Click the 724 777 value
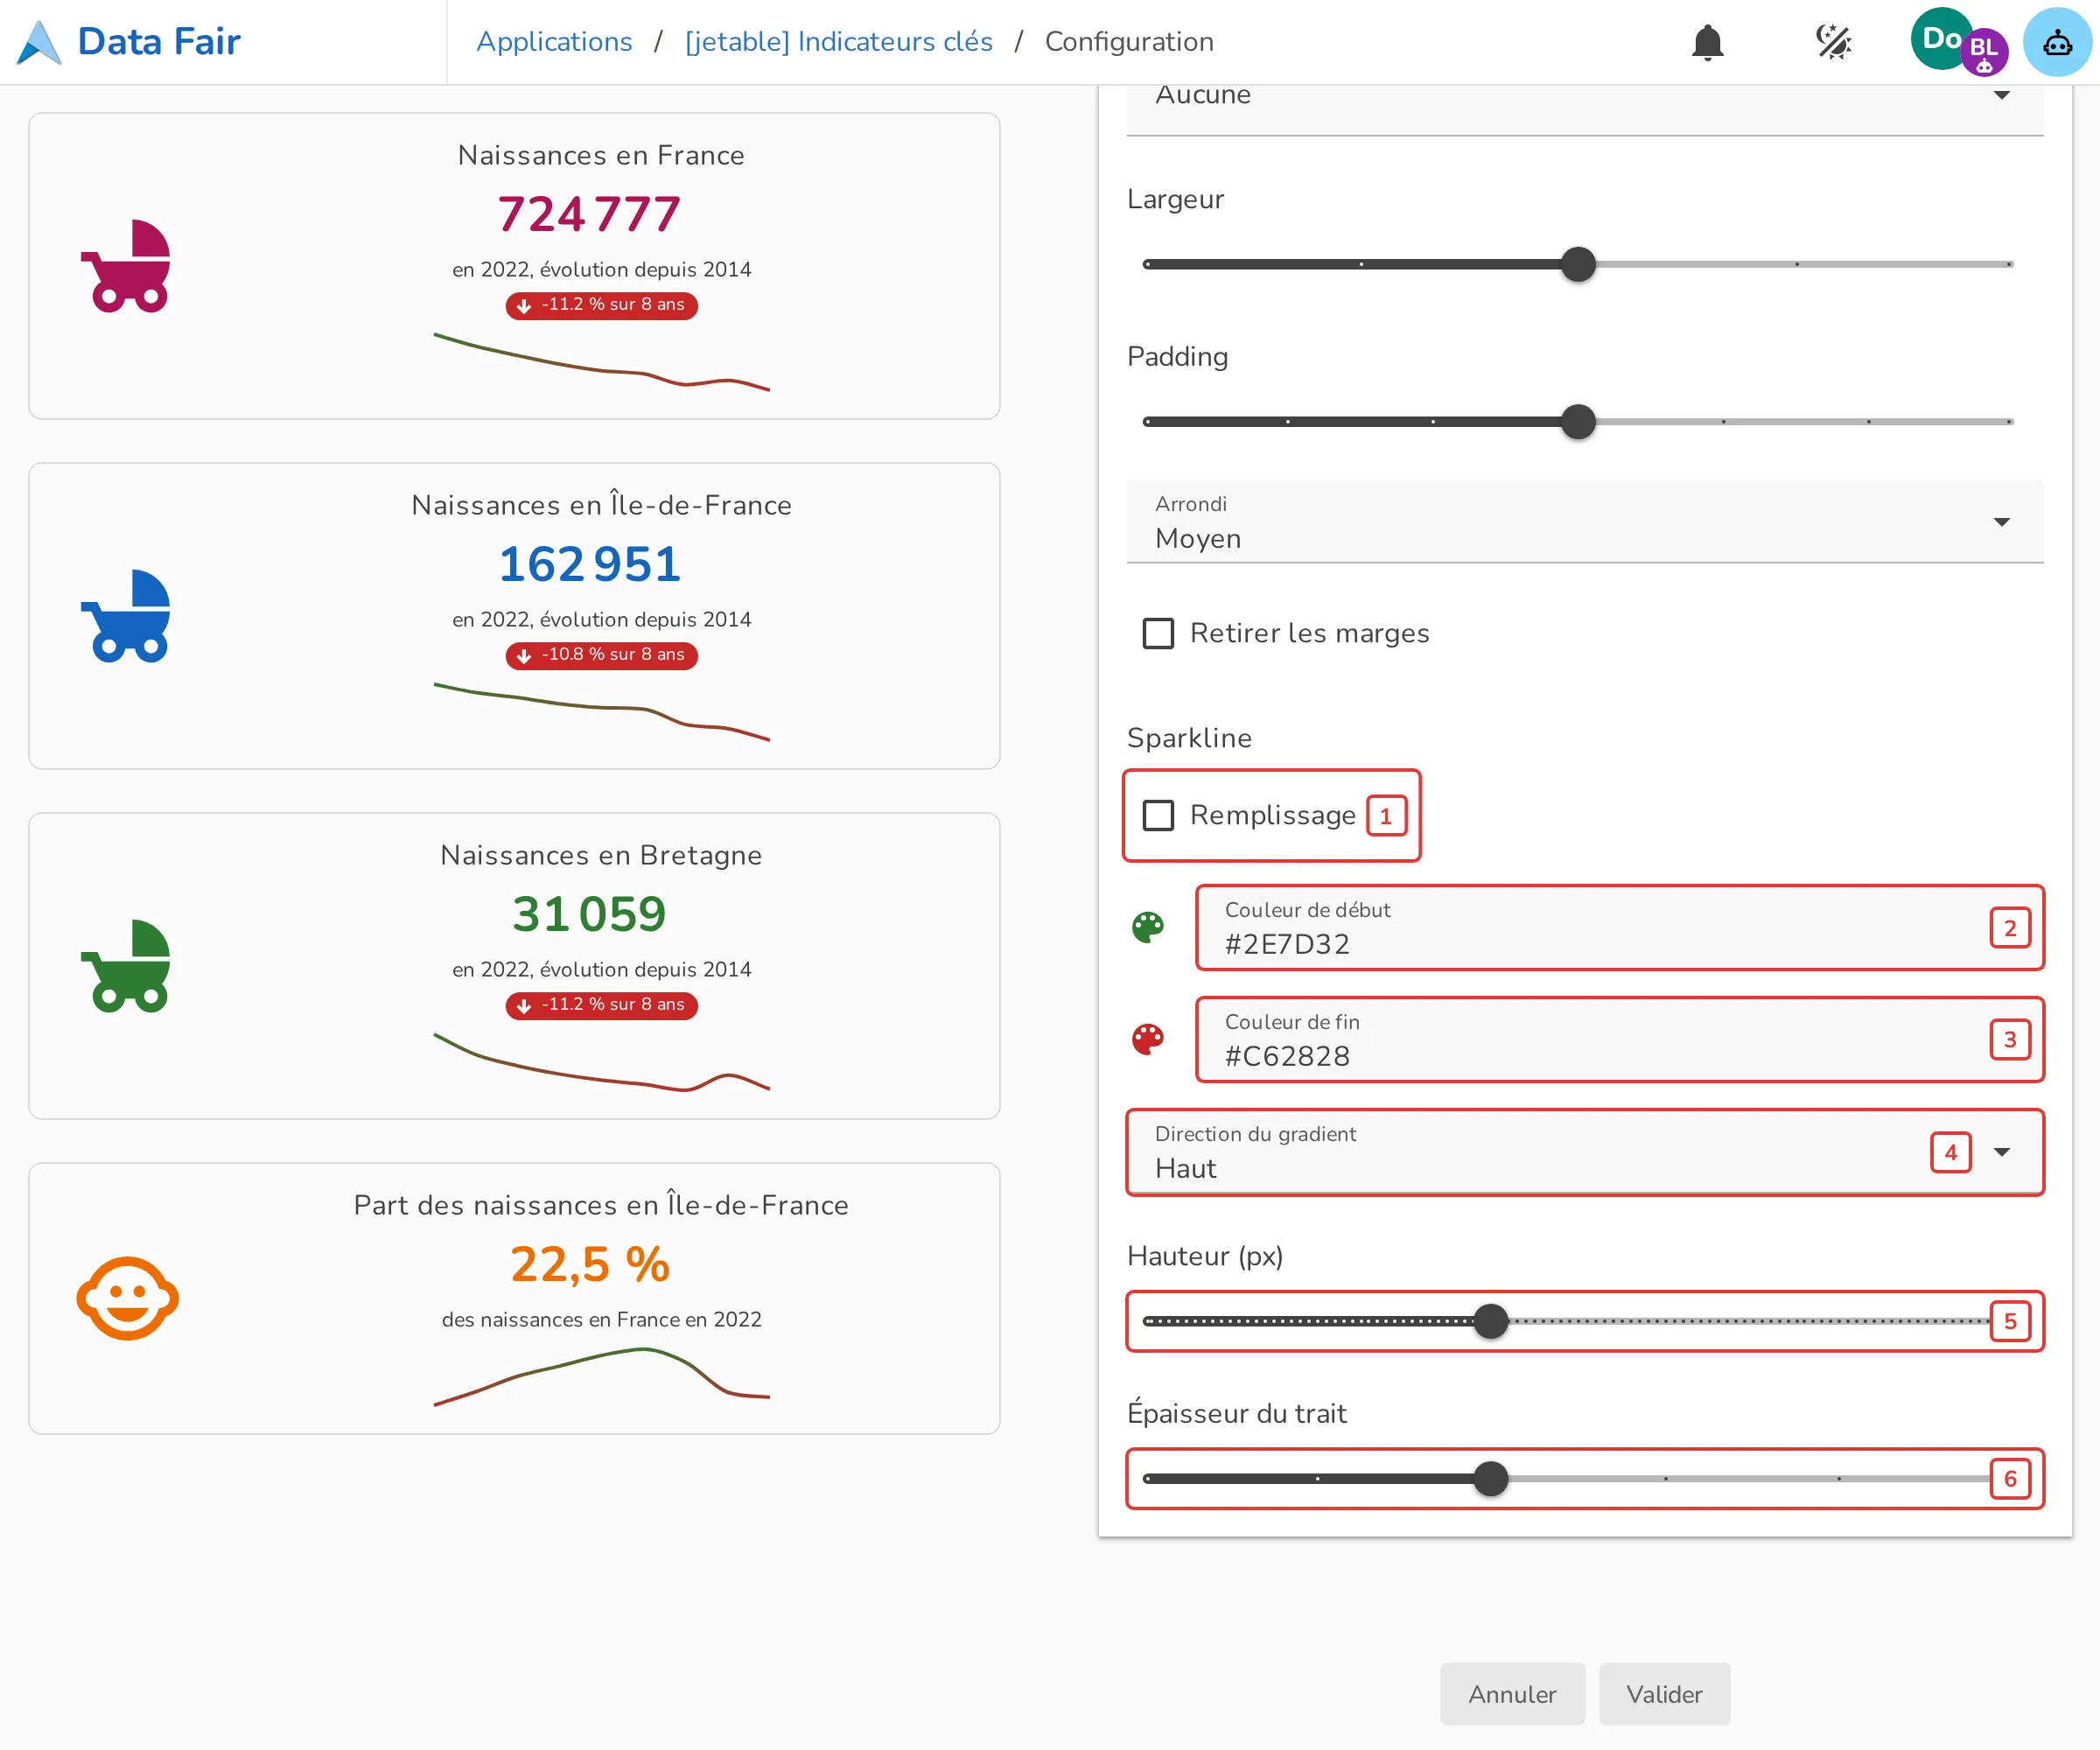Image resolution: width=2100 pixels, height=1750 pixels. [589, 214]
